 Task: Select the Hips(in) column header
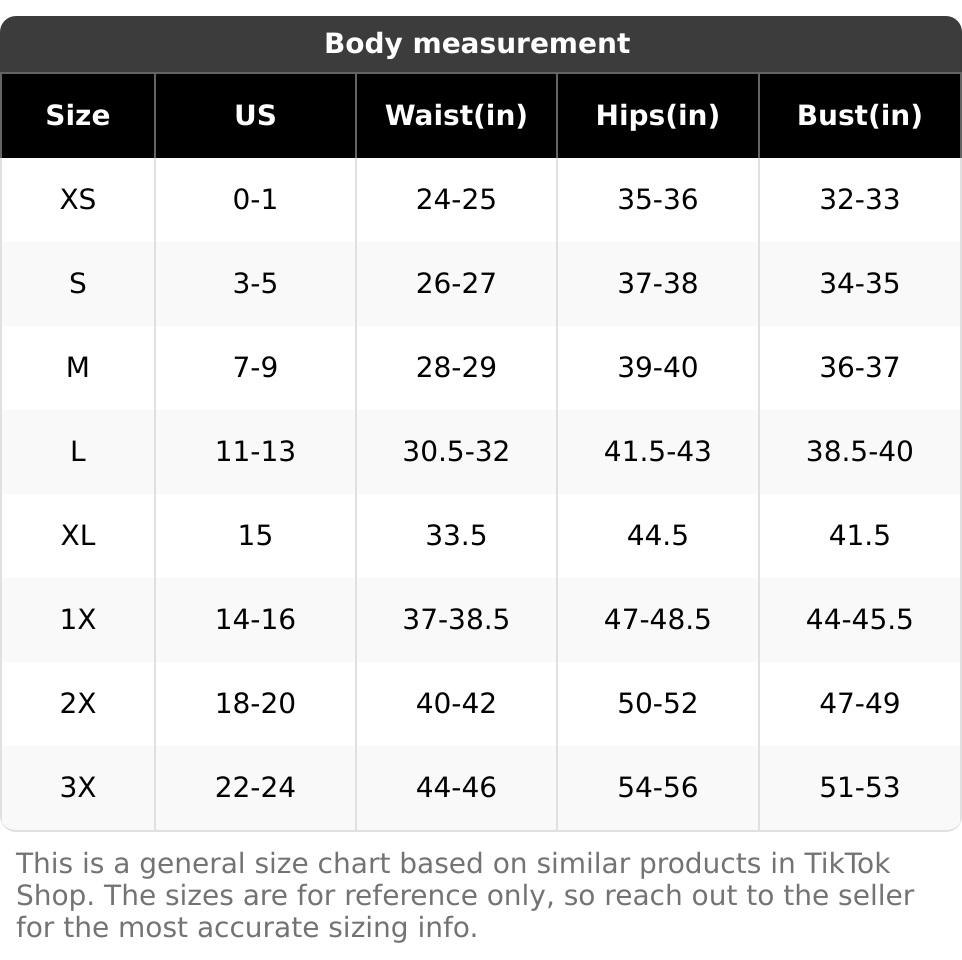click(x=657, y=116)
